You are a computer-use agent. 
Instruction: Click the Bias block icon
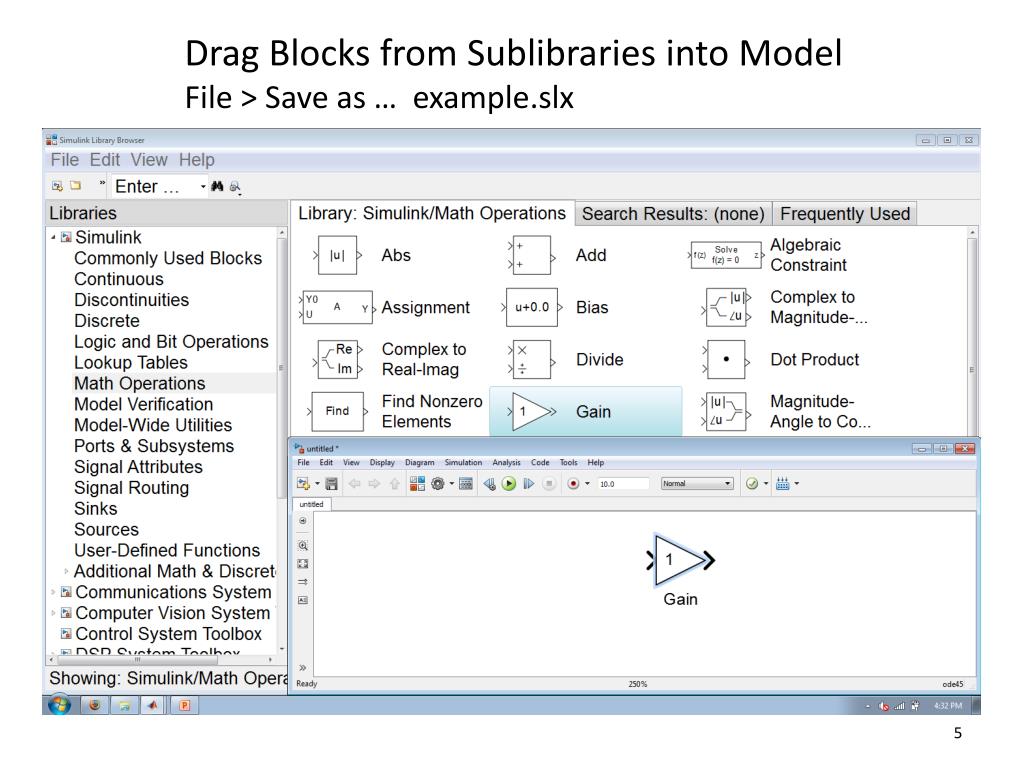532,308
